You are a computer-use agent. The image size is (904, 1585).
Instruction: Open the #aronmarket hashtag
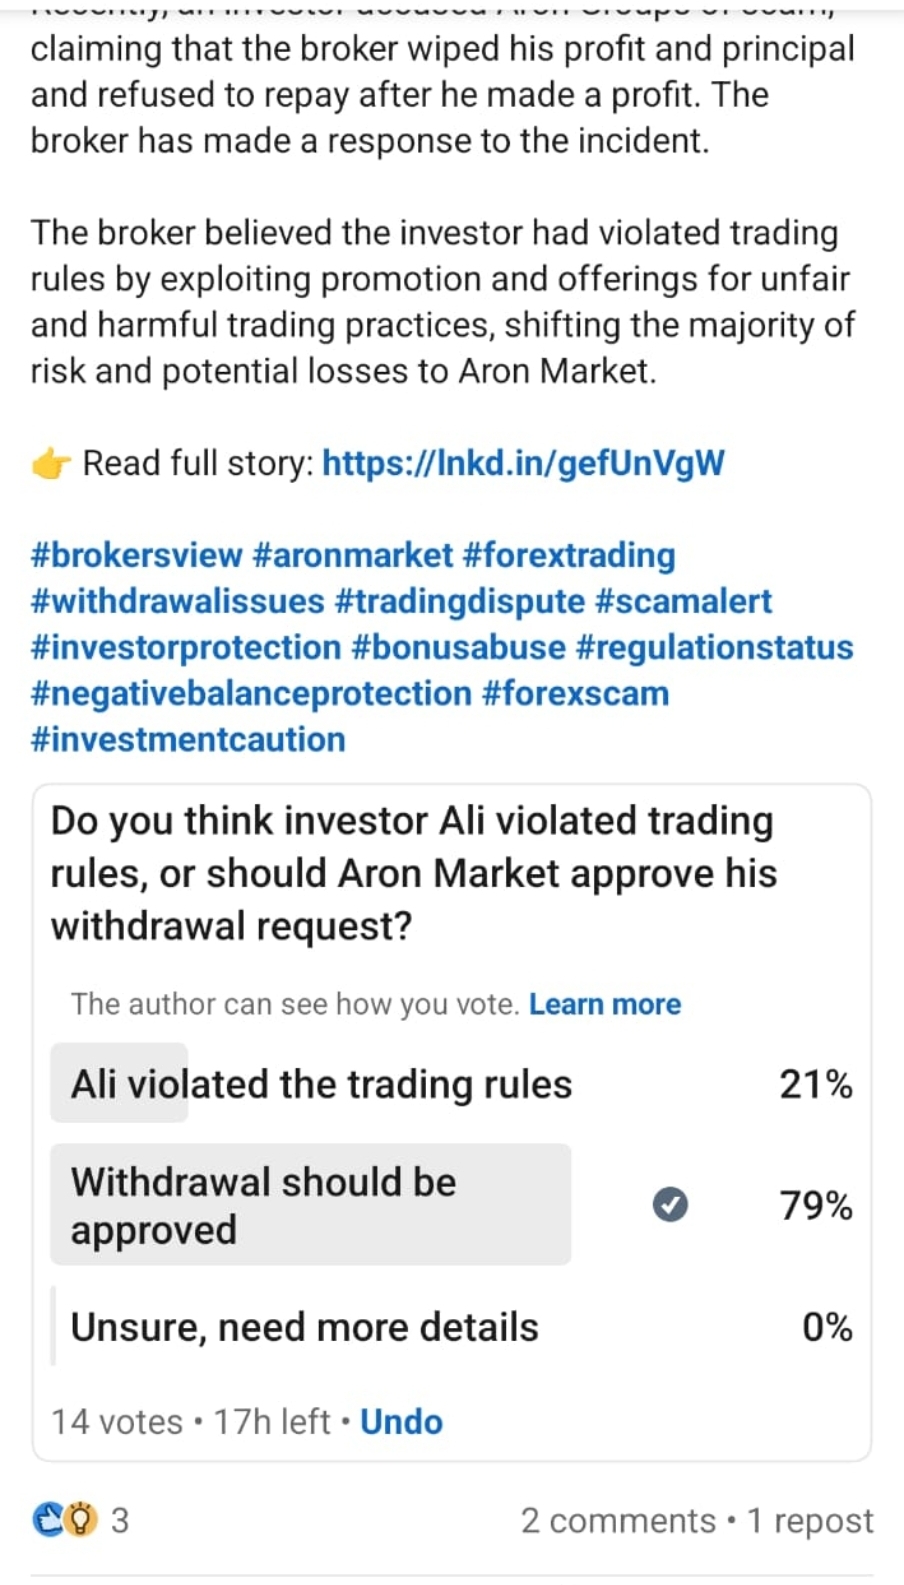[x=353, y=555]
